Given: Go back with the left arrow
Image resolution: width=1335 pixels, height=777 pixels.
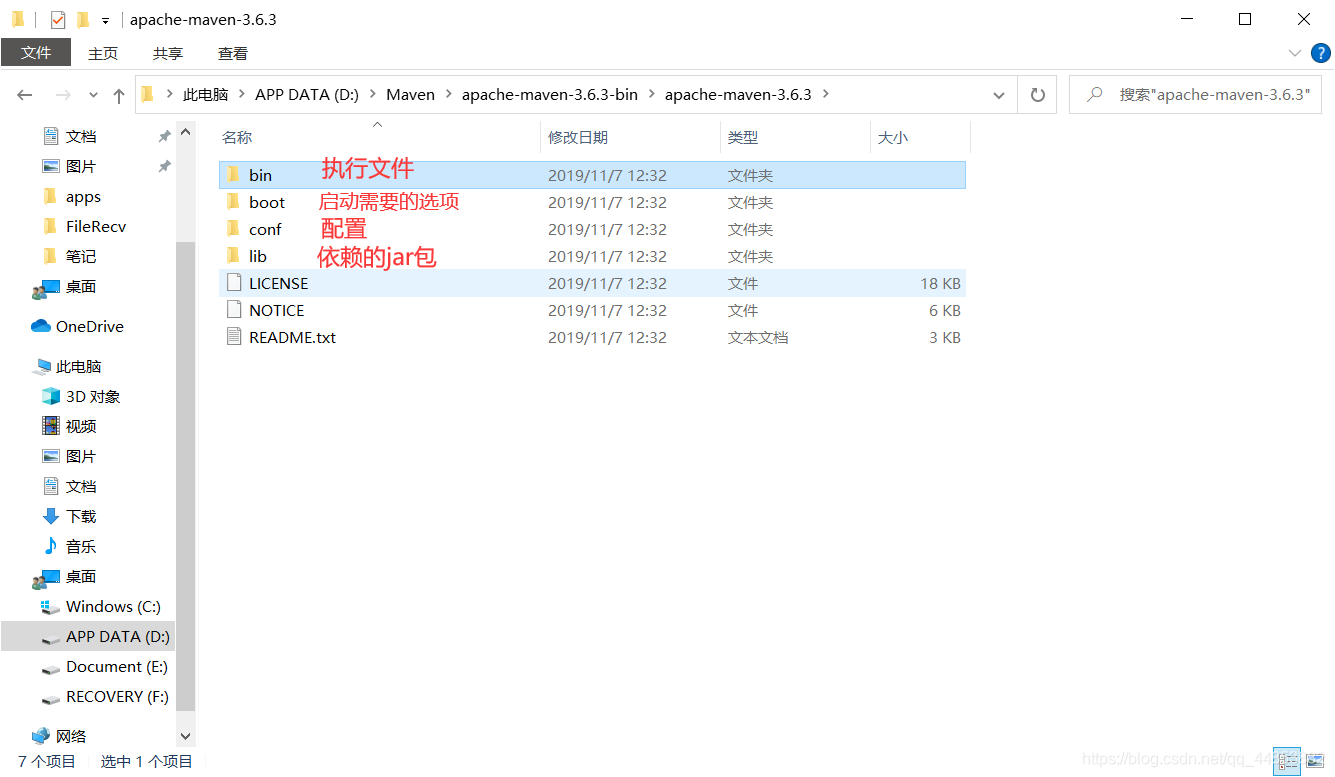Looking at the screenshot, I should coord(25,95).
